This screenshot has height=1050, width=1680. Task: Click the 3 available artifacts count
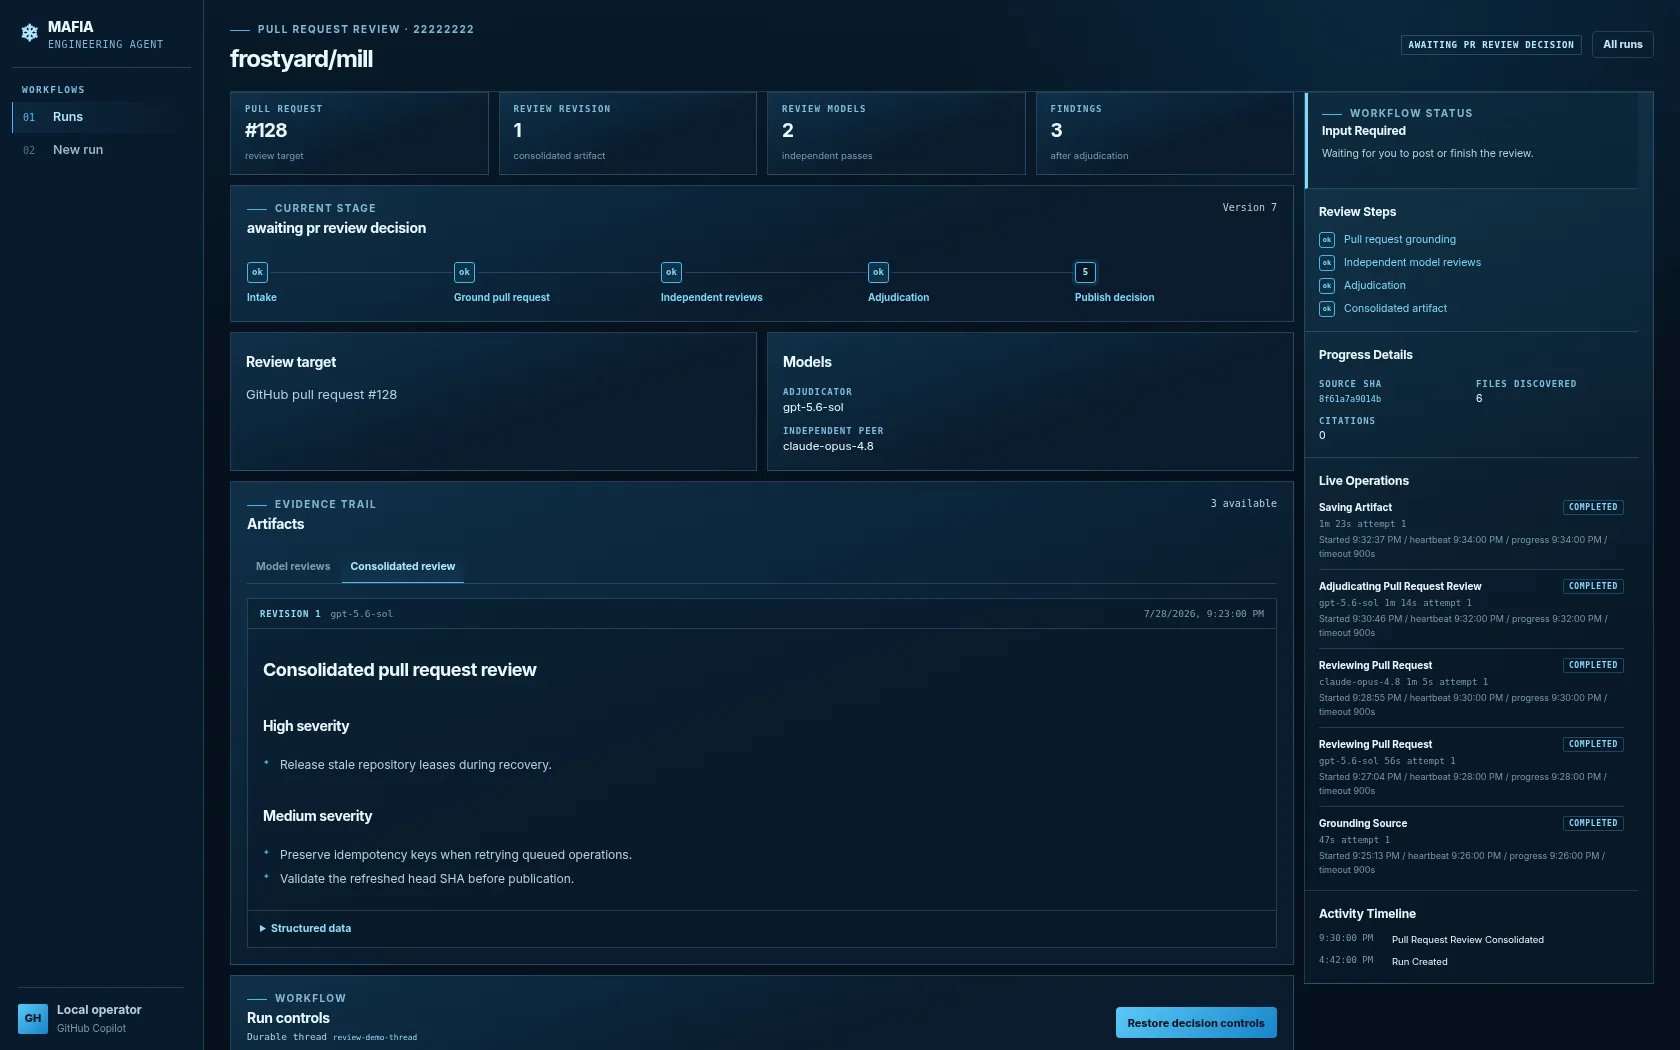pos(1243,504)
